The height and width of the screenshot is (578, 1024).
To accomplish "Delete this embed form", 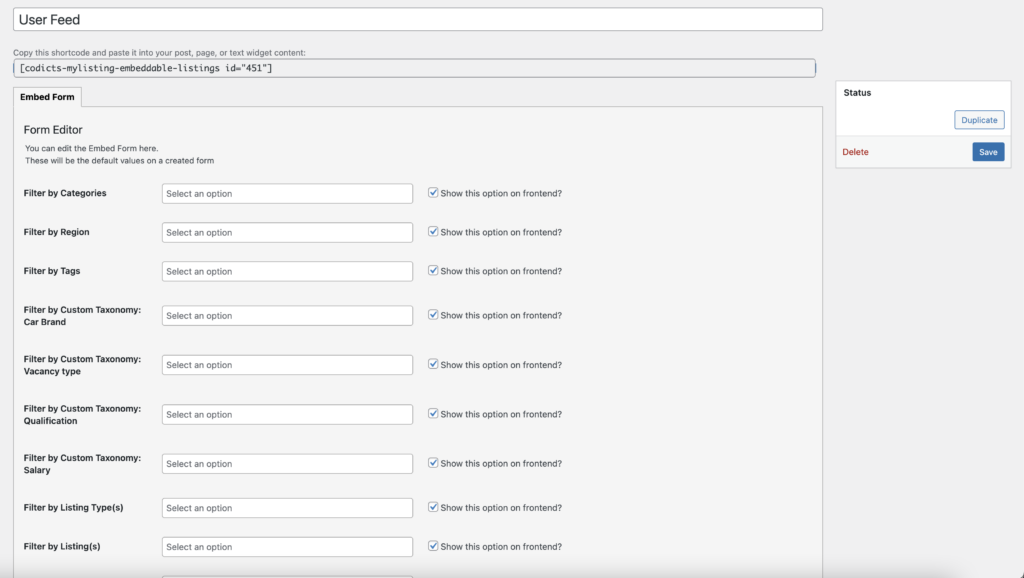I will click(855, 152).
